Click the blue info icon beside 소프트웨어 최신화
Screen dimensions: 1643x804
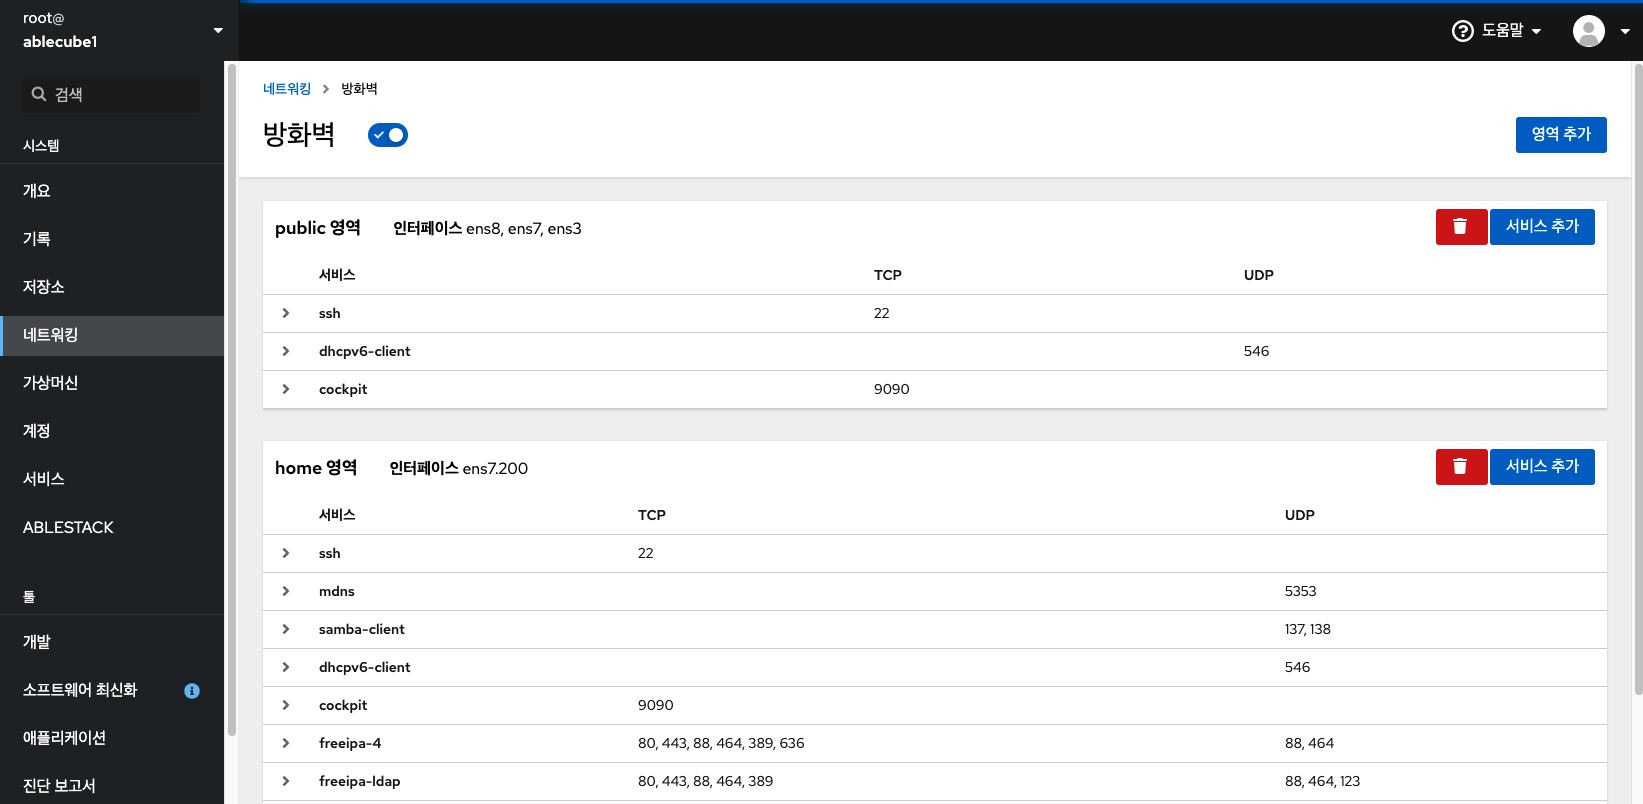192,691
